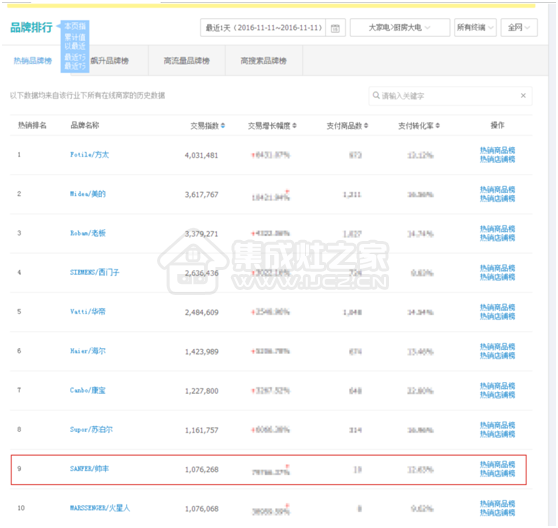Click the 品牌排行 page heading
The height and width of the screenshot is (528, 558).
coord(31,27)
